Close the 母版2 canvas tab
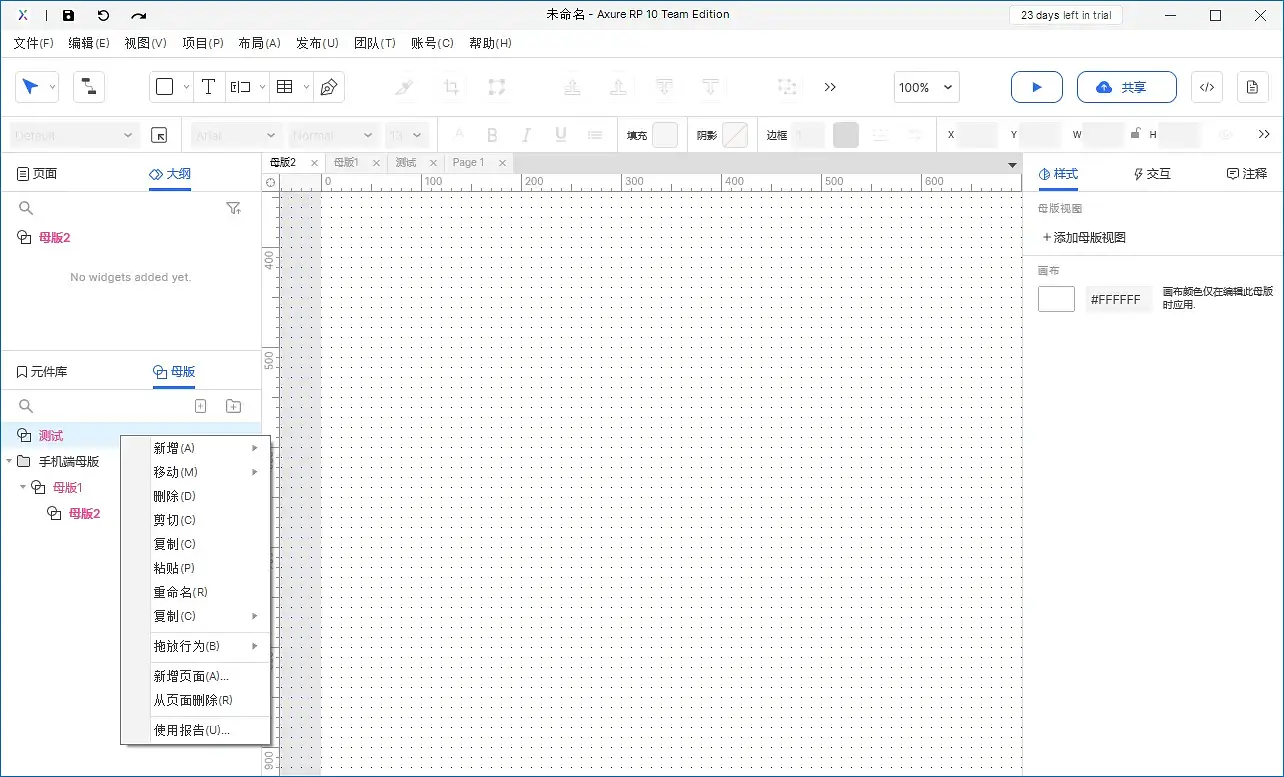This screenshot has width=1284, height=777. [x=314, y=163]
